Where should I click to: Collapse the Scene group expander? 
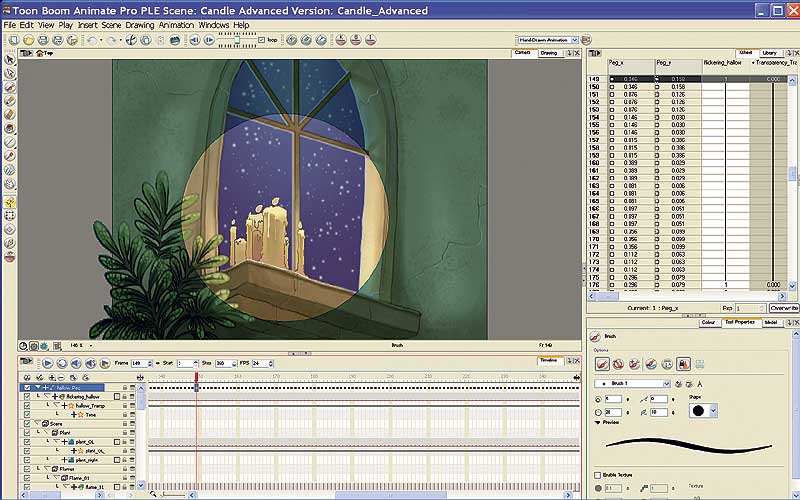point(37,423)
